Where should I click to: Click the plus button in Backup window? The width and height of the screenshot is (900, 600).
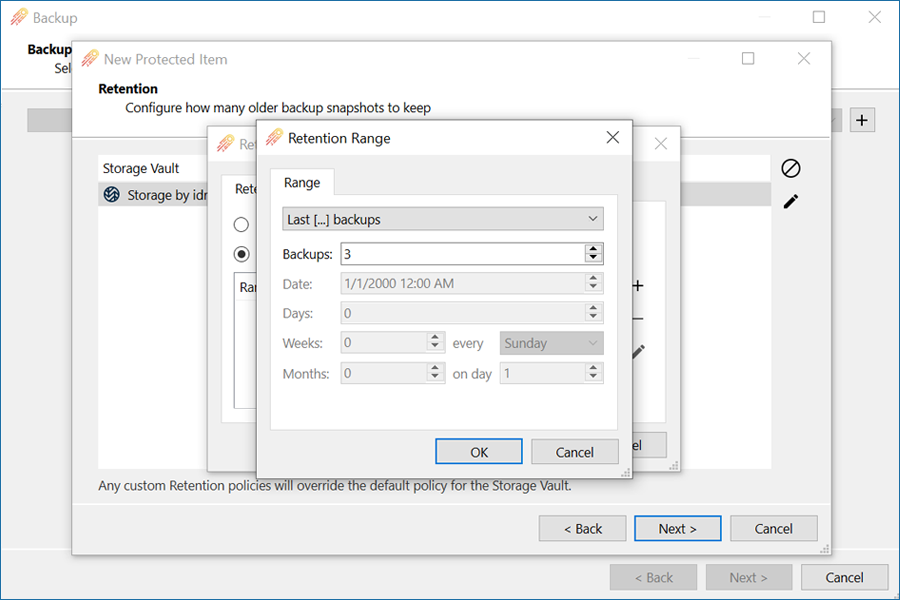tap(862, 120)
